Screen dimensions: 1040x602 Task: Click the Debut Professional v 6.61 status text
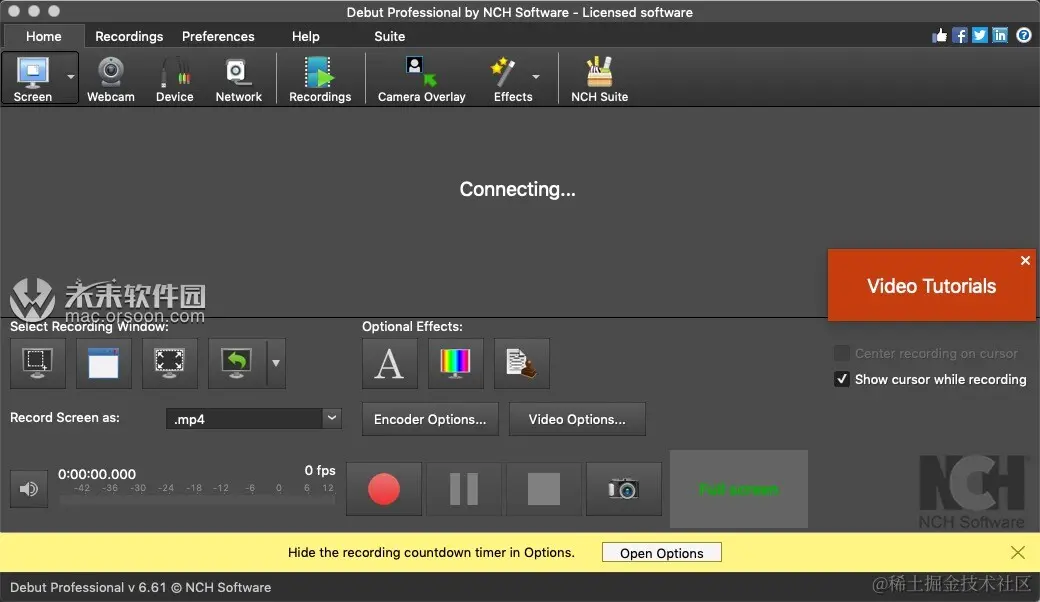pos(141,587)
